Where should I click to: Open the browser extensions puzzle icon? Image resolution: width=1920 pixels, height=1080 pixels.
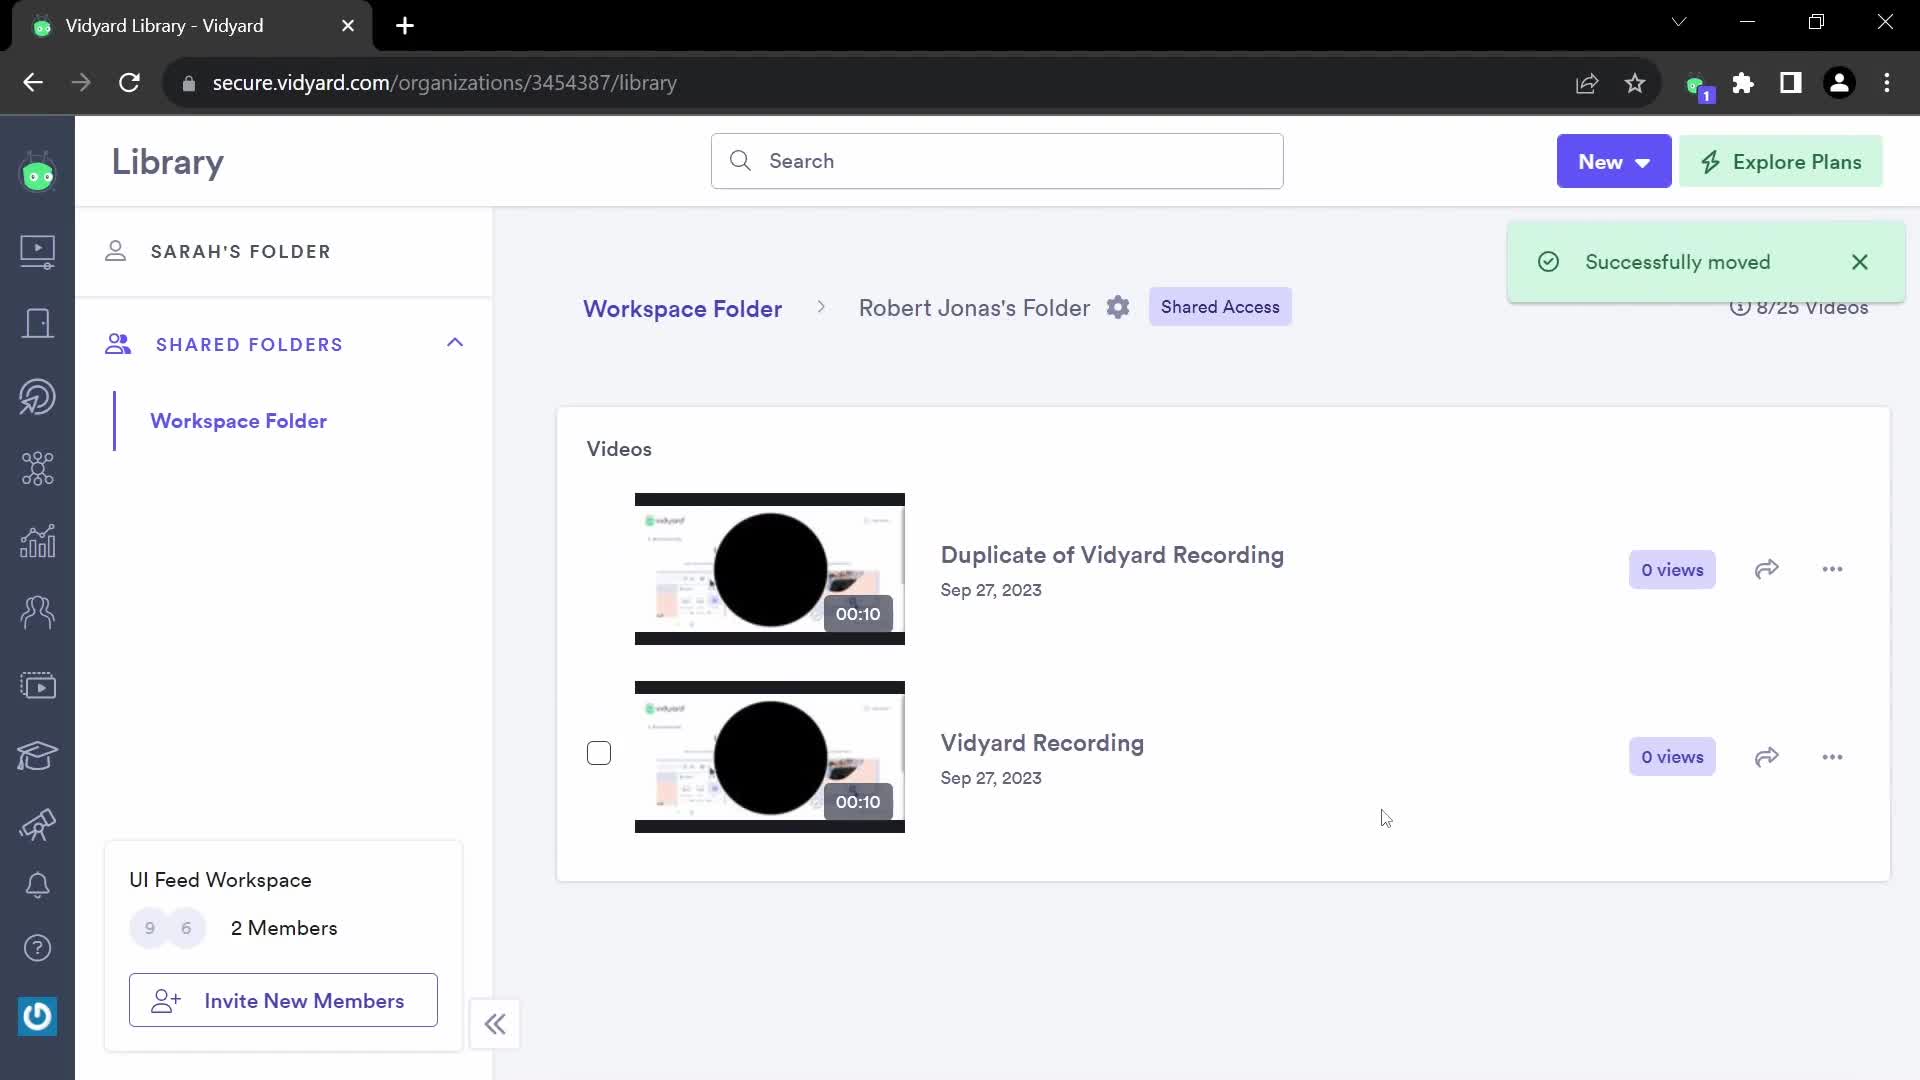tap(1743, 83)
